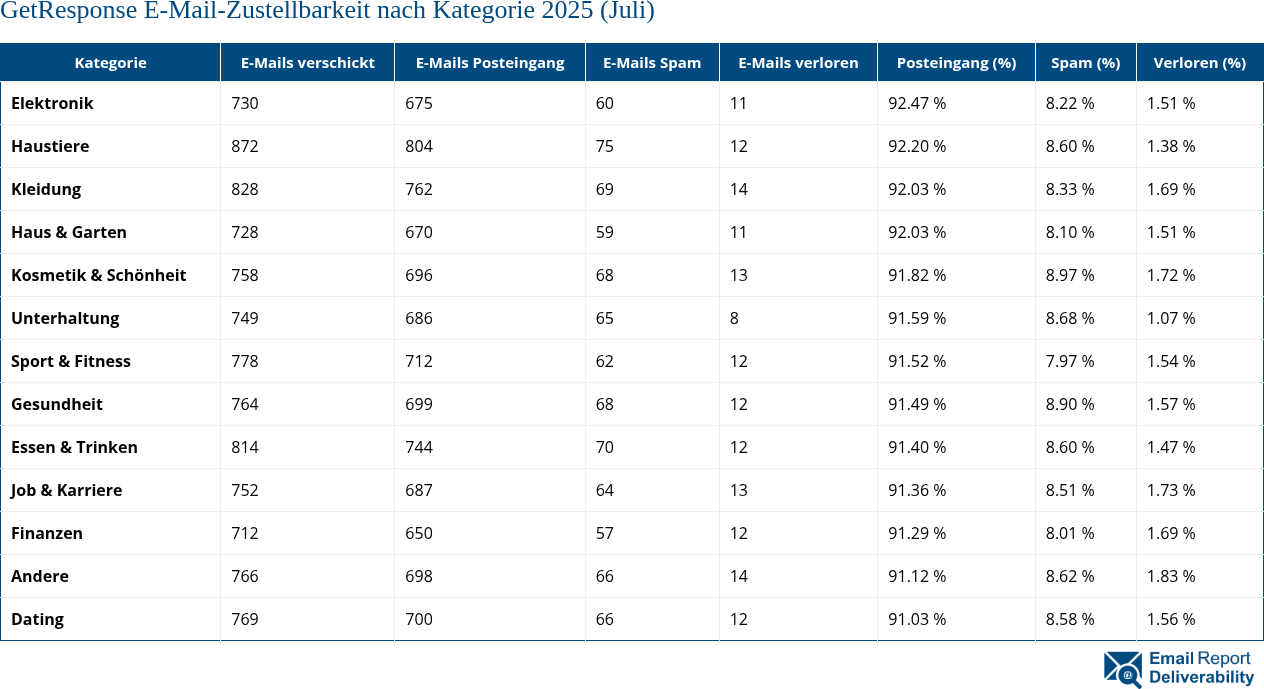1264x689 pixels.
Task: Click the 70 spam value for Essen & Trinken
Action: click(x=605, y=447)
